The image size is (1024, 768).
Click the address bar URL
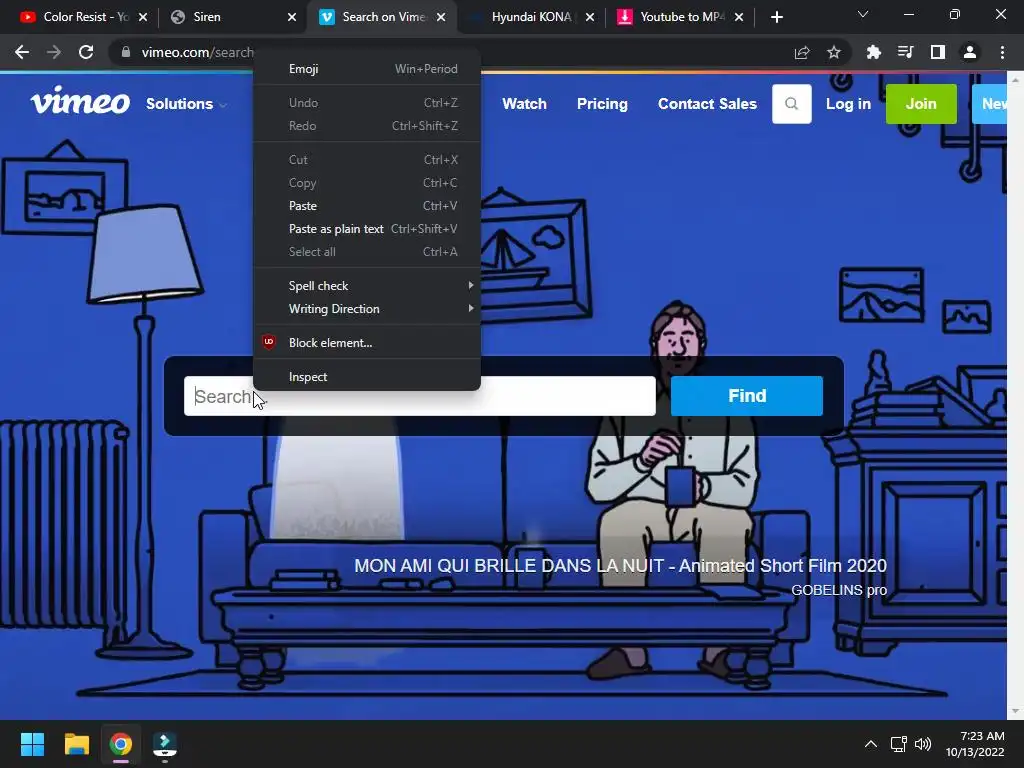pos(197,52)
